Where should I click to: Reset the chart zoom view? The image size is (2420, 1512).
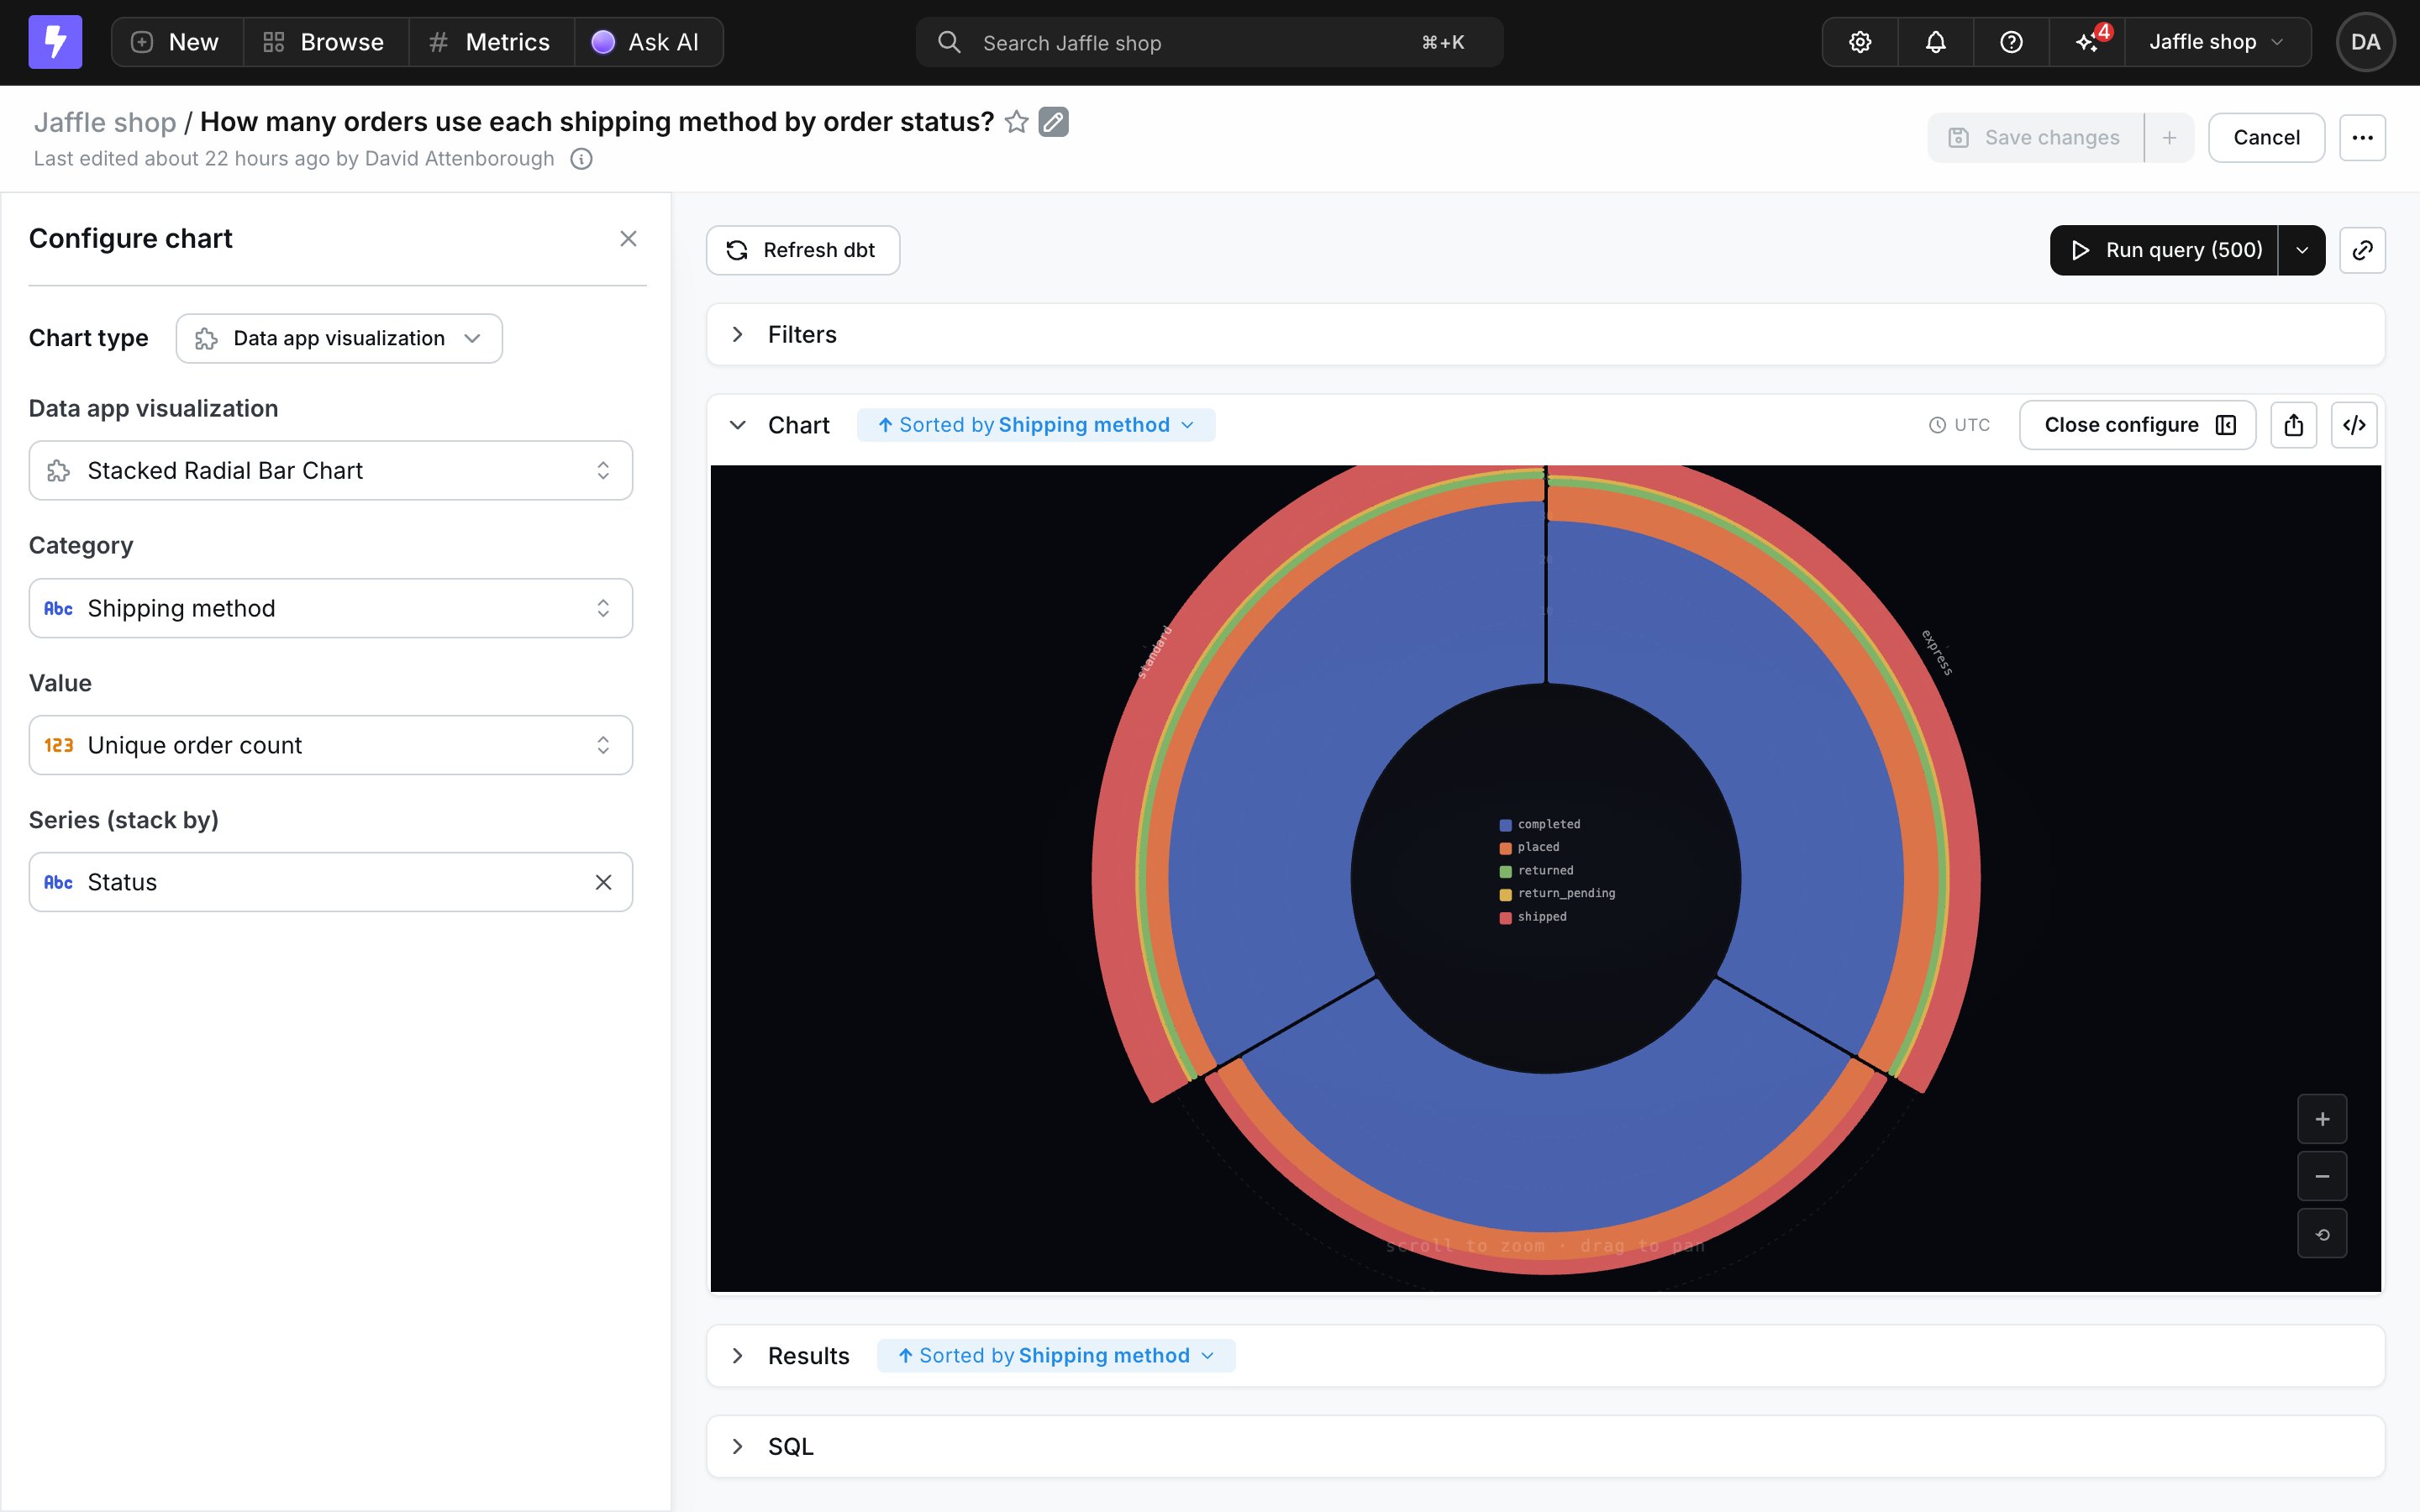(2322, 1234)
